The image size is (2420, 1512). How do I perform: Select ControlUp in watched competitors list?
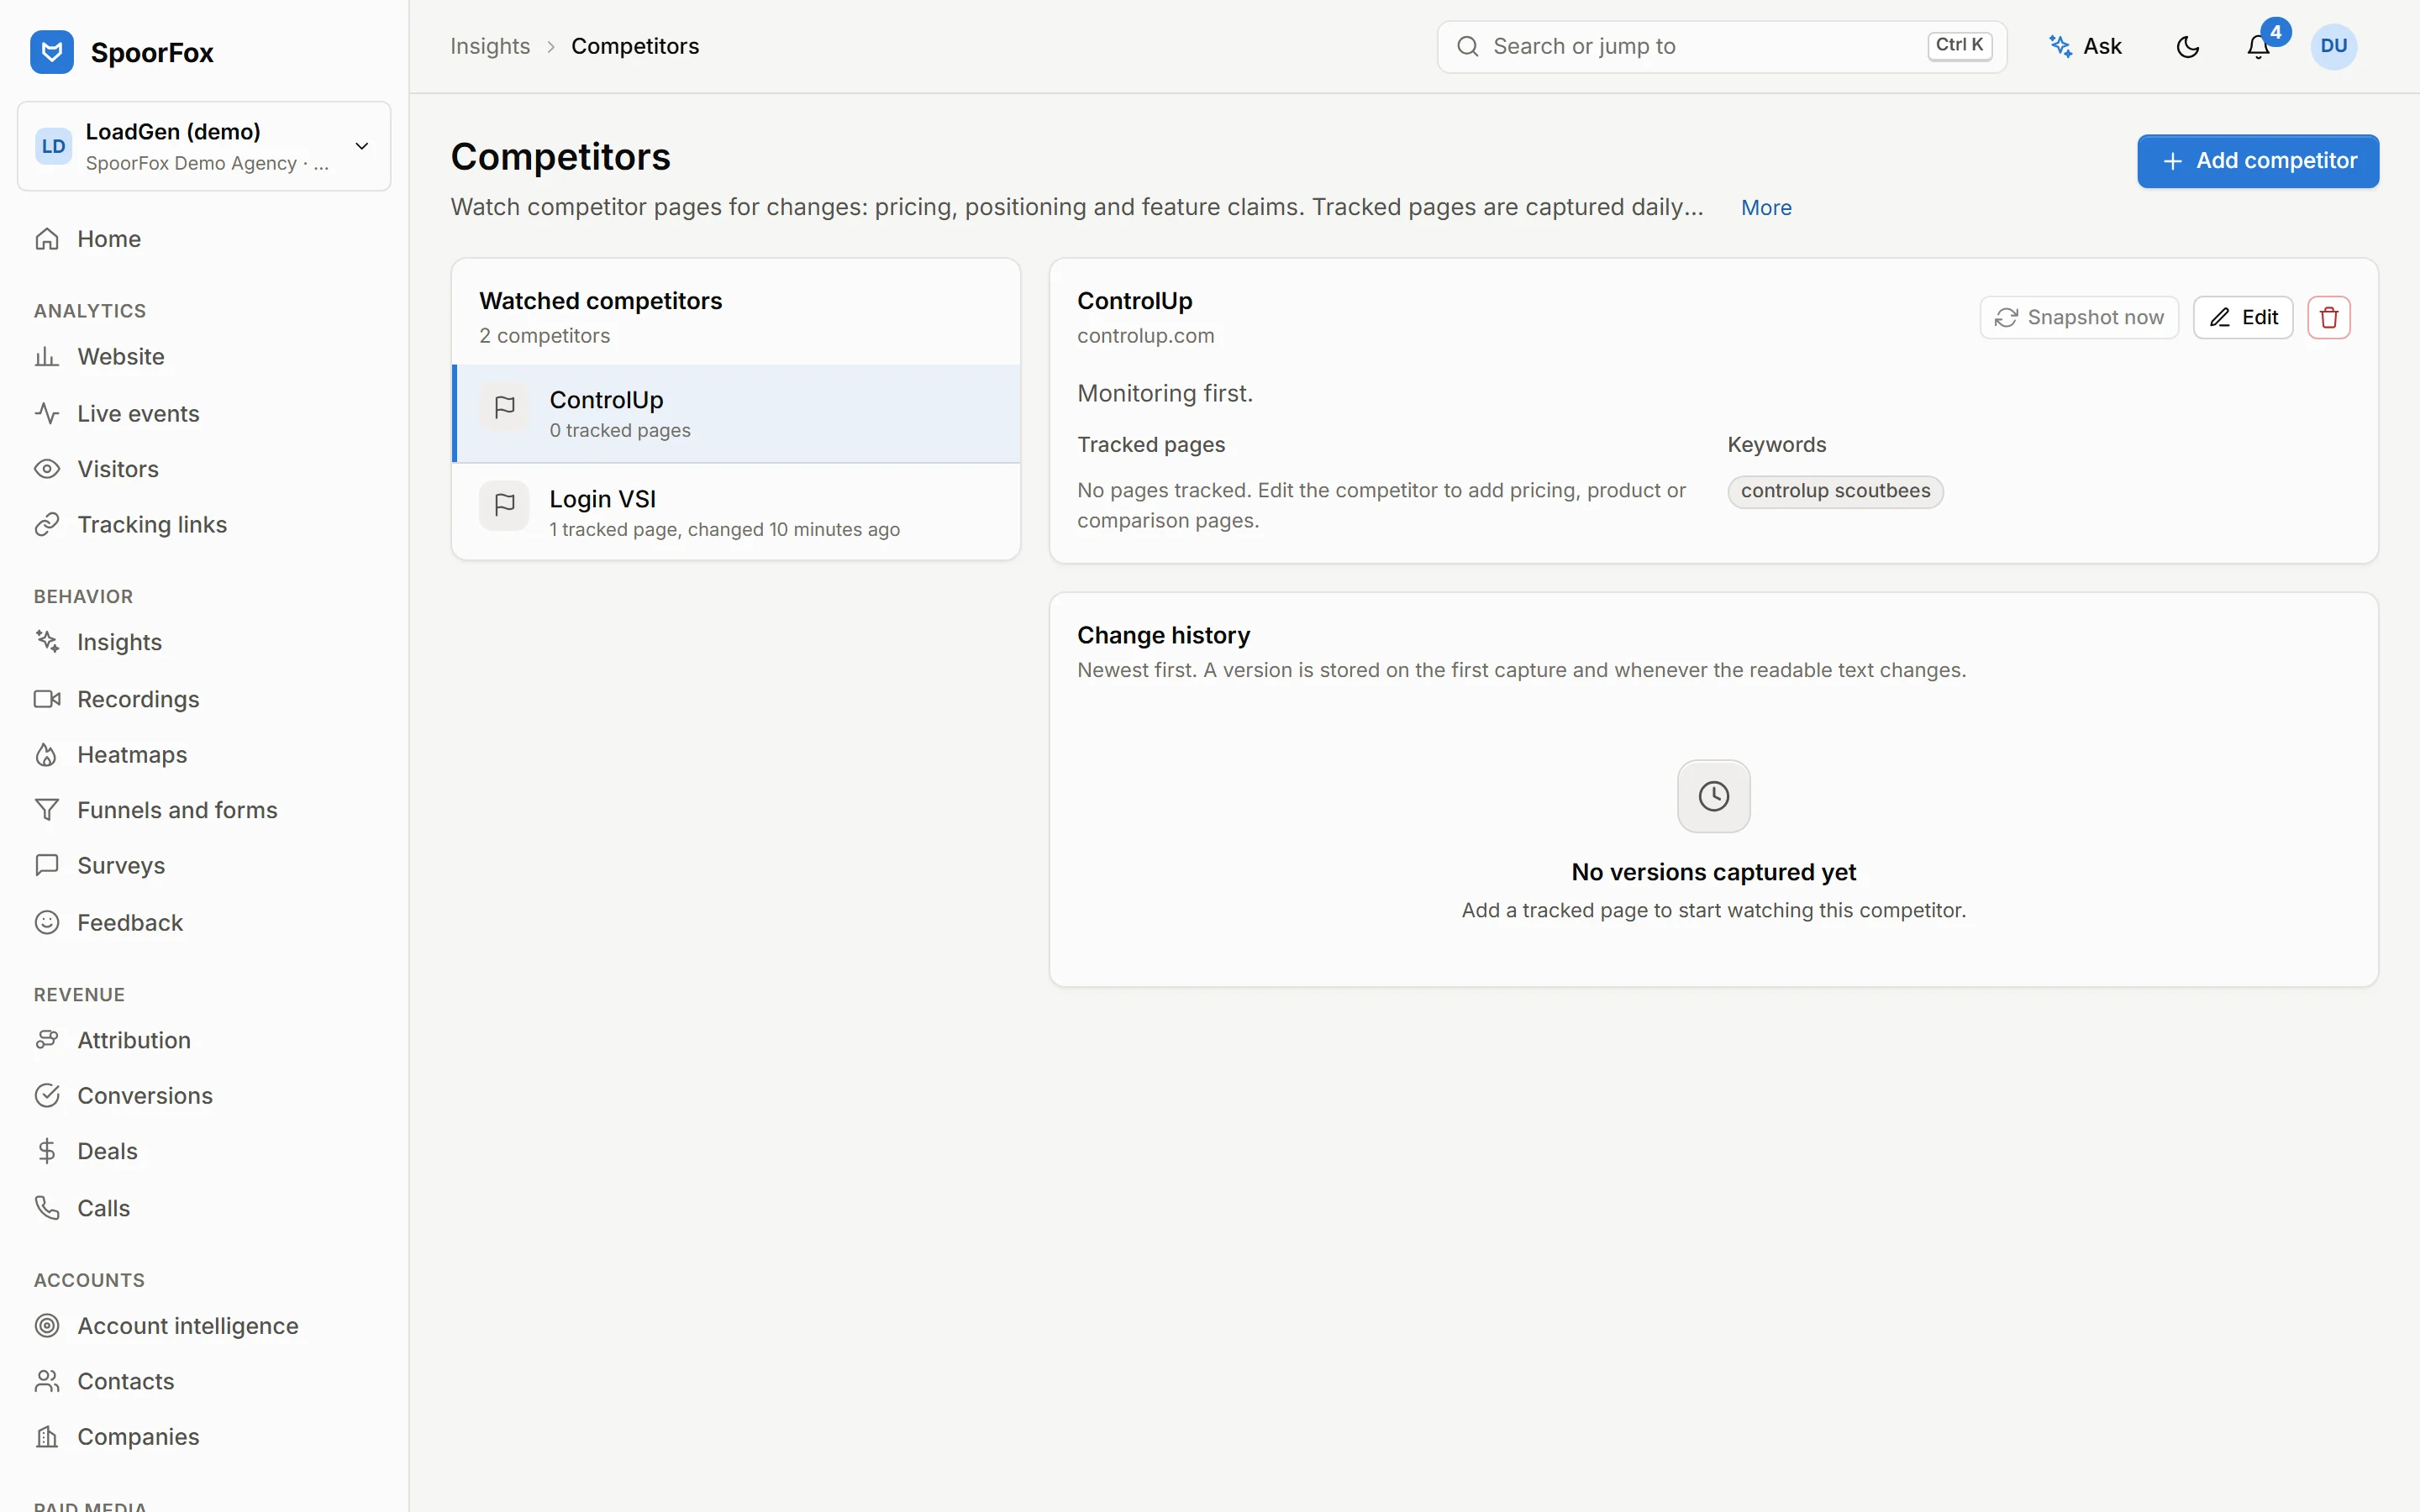[737, 414]
